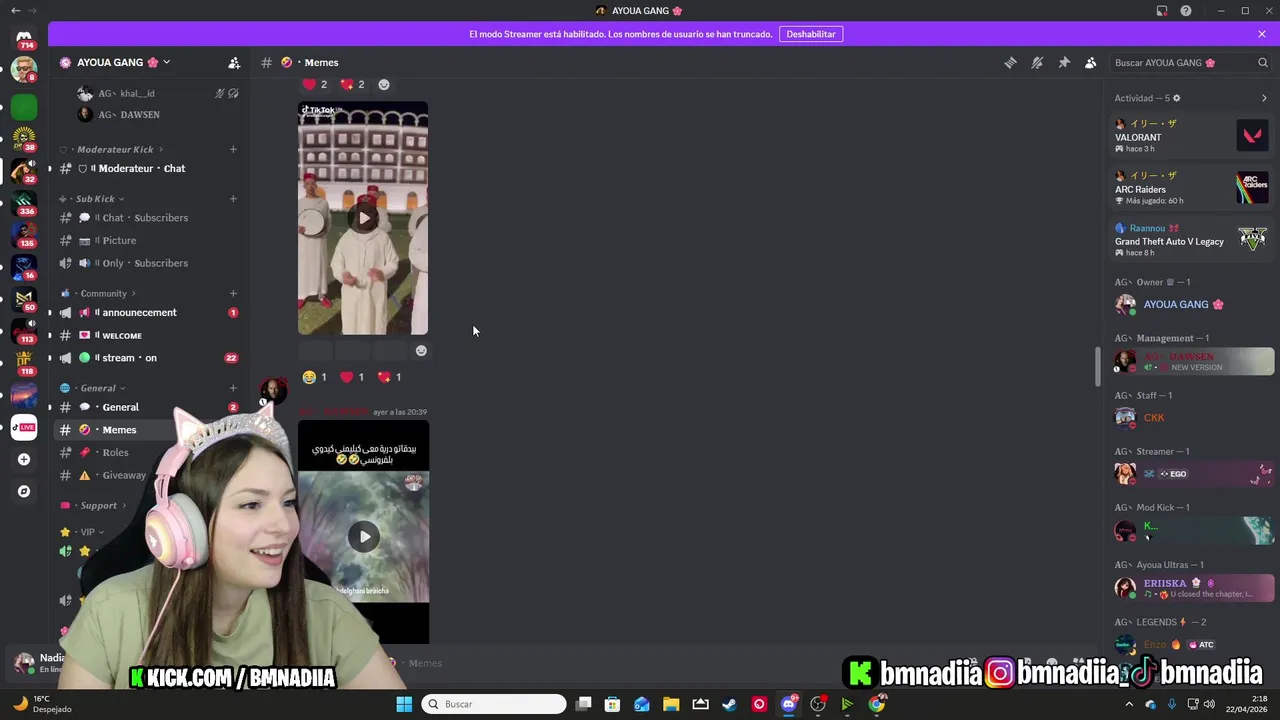Add channel to Community category with plus

[x=233, y=294]
